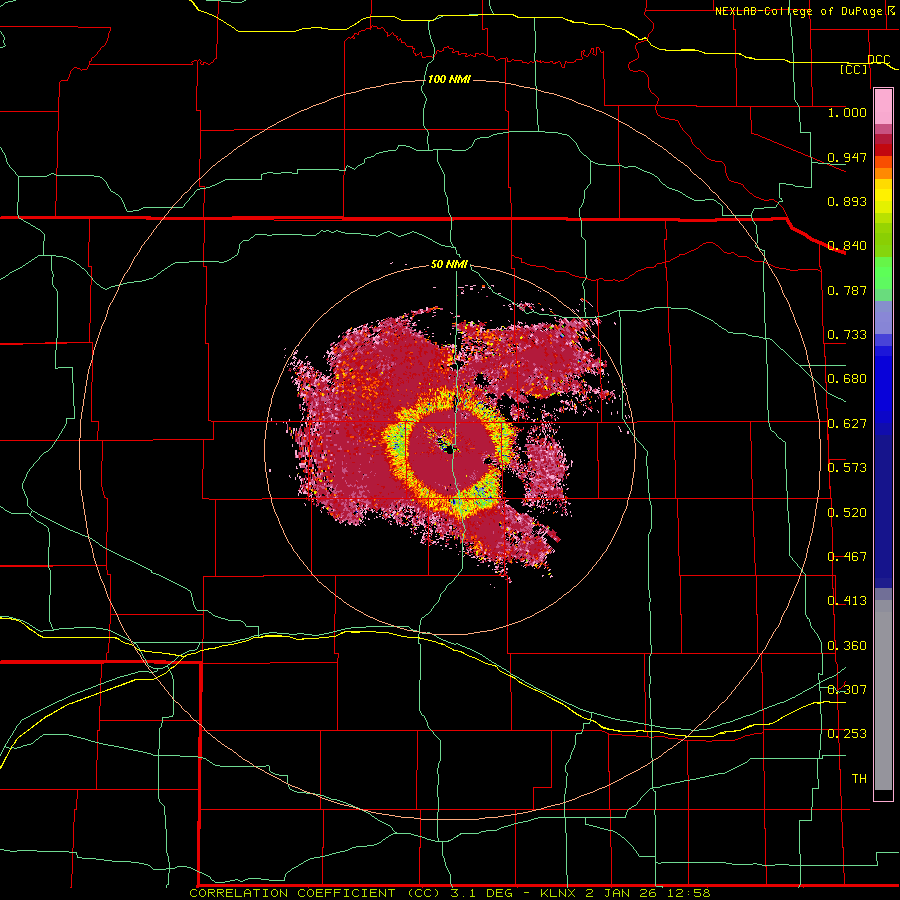This screenshot has height=900, width=900.
Task: Click the 0.787 color scale value
Action: click(847, 290)
